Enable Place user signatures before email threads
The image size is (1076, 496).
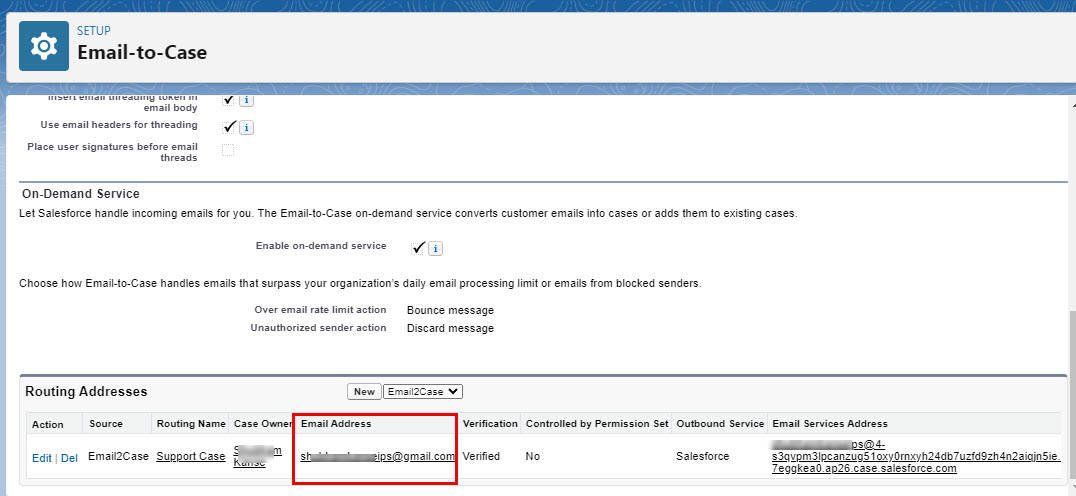pyautogui.click(x=228, y=150)
